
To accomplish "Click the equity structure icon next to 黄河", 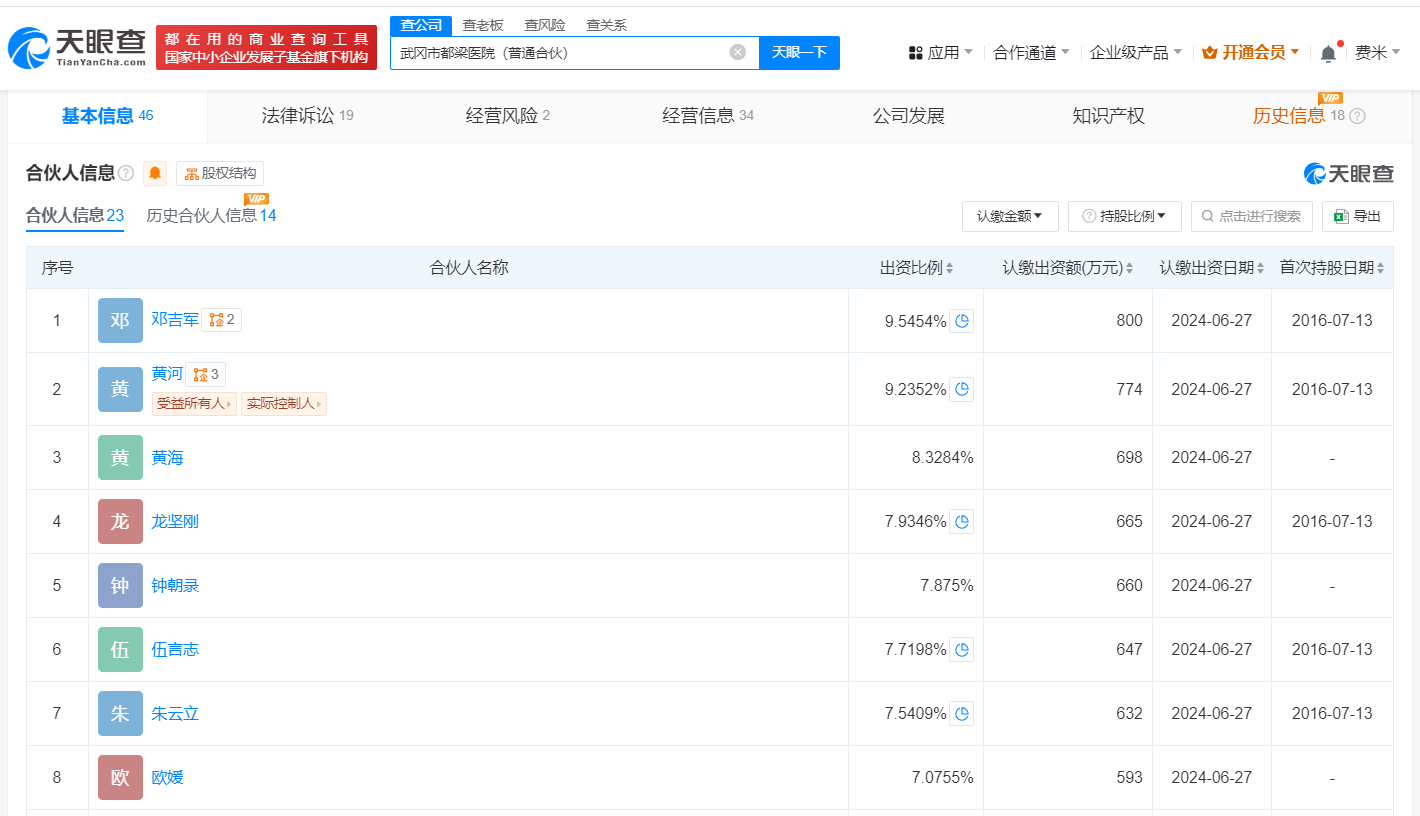I will pos(205,374).
